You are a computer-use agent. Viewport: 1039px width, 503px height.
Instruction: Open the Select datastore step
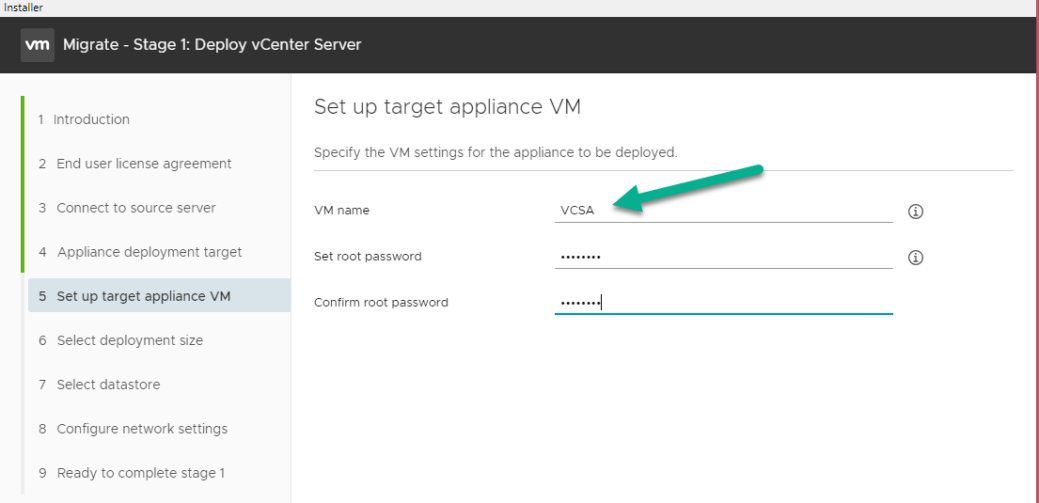107,384
